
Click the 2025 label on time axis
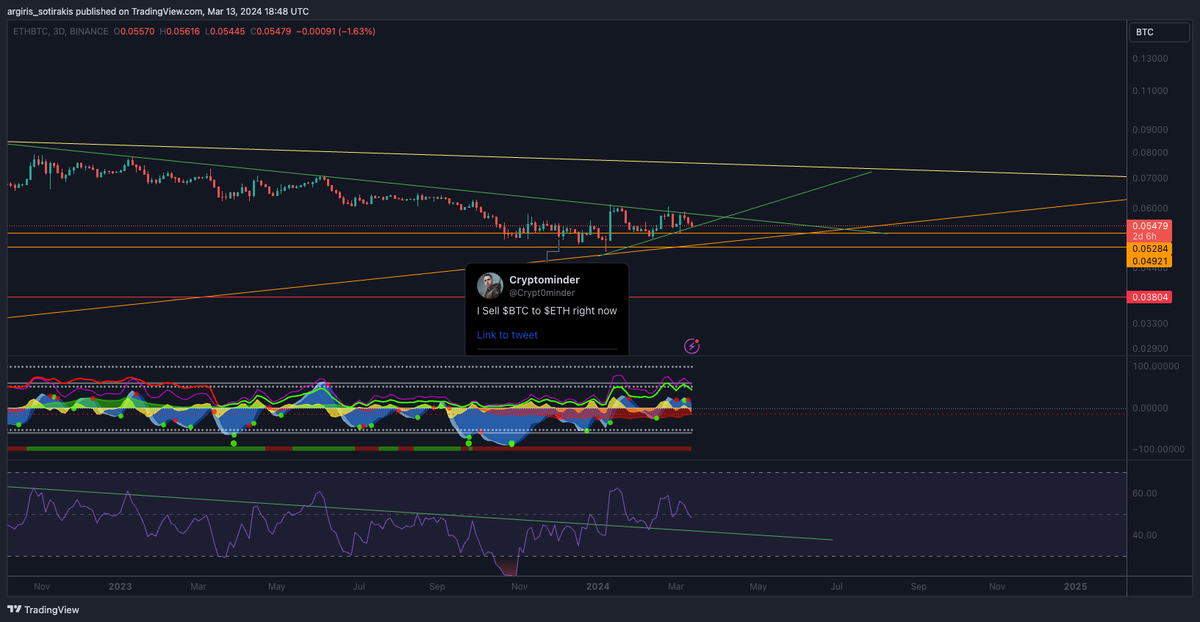pos(1076,586)
